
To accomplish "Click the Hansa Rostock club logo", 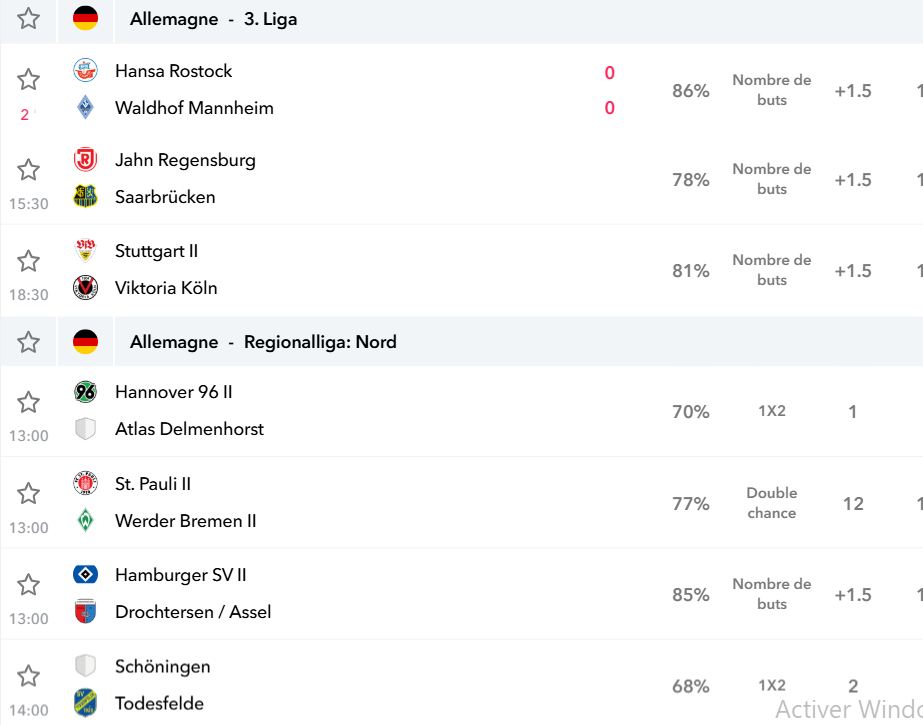I will [x=85, y=71].
